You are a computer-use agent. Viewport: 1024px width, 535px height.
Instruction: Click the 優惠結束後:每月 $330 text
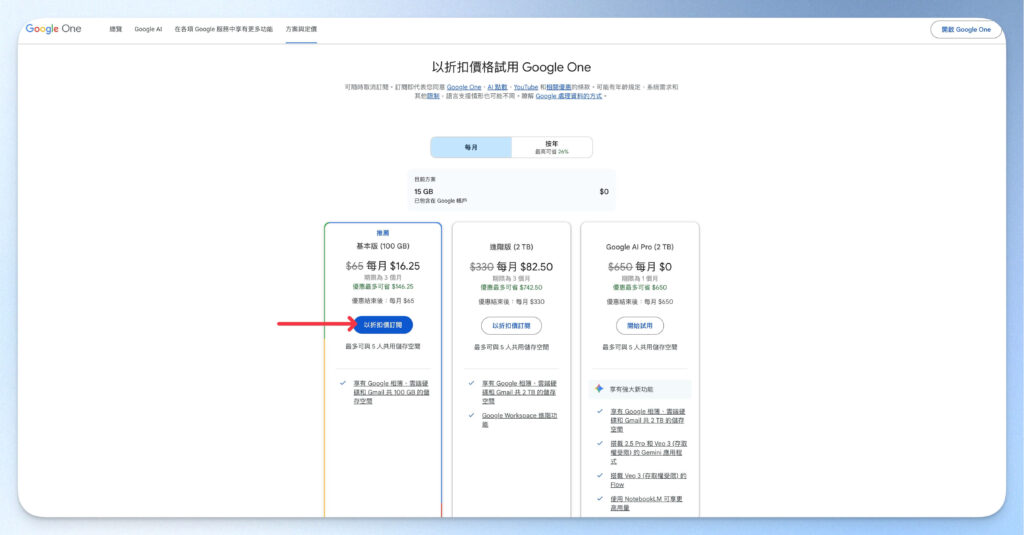(511, 302)
